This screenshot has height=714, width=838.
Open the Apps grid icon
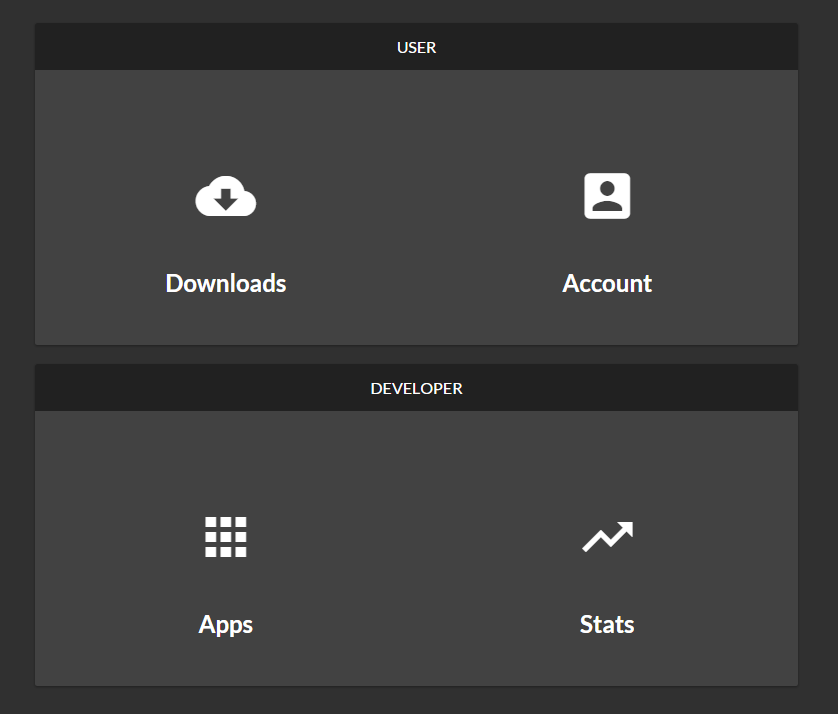click(x=226, y=537)
